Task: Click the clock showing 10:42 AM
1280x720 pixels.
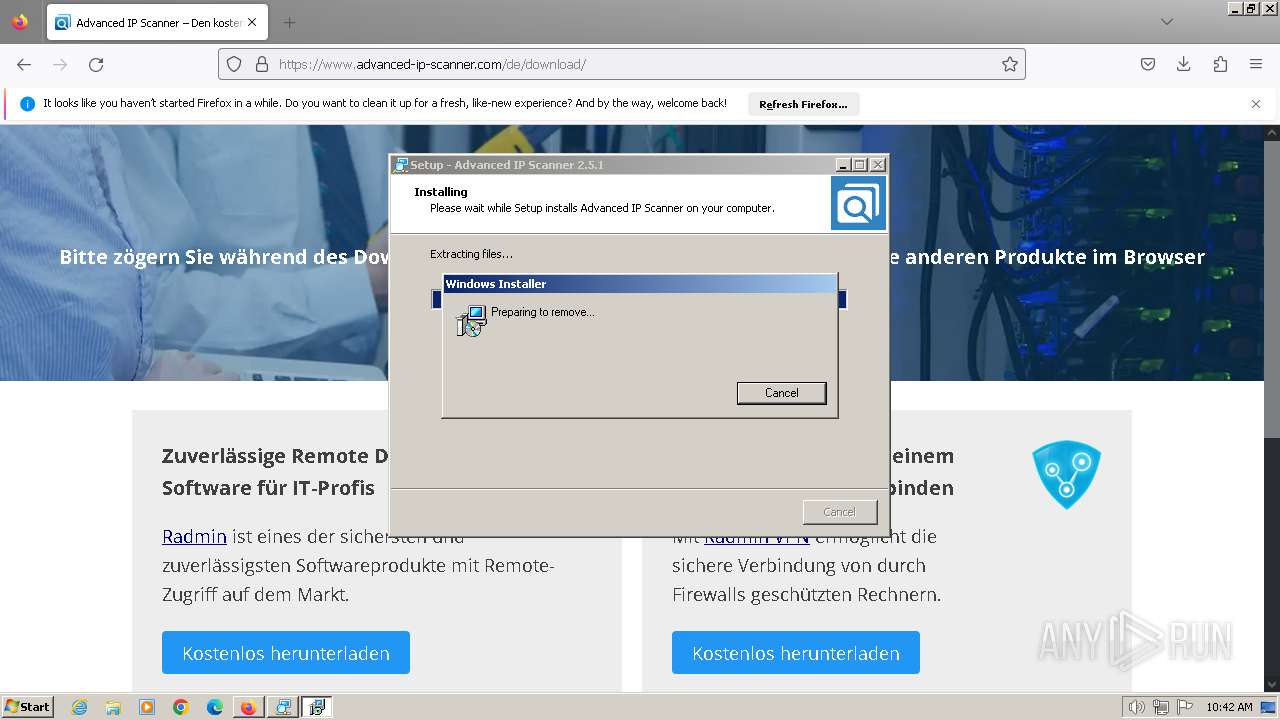Action: pyautogui.click(x=1229, y=707)
